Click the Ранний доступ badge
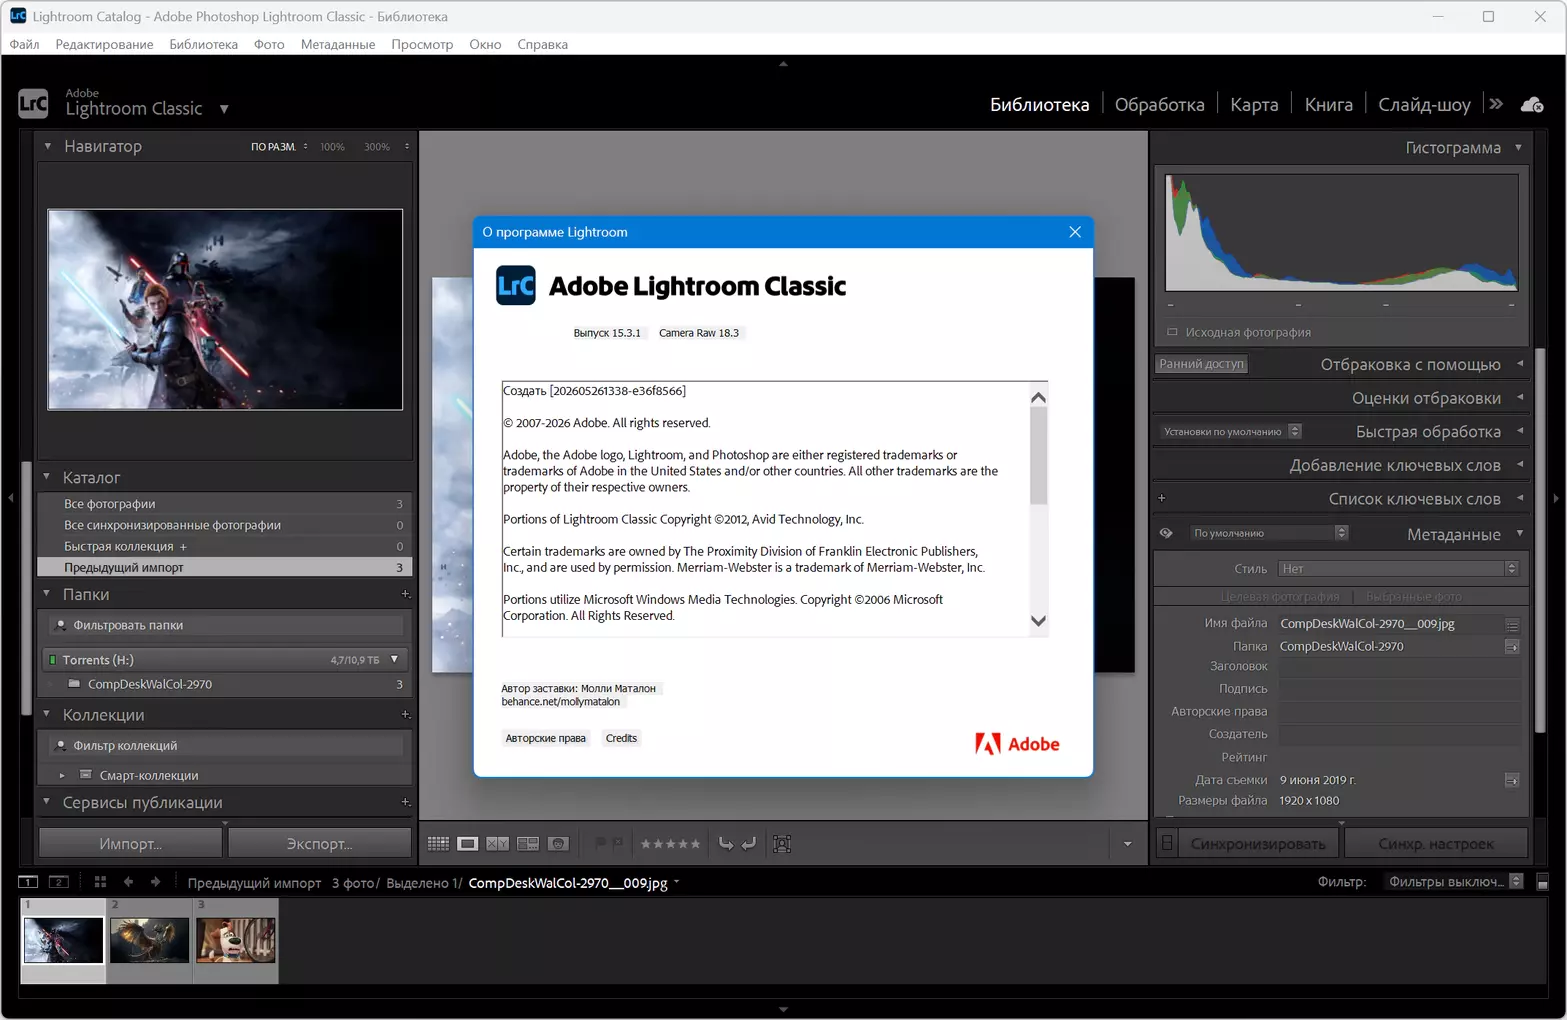Screen dimensions: 1567x1020 click(x=1202, y=364)
